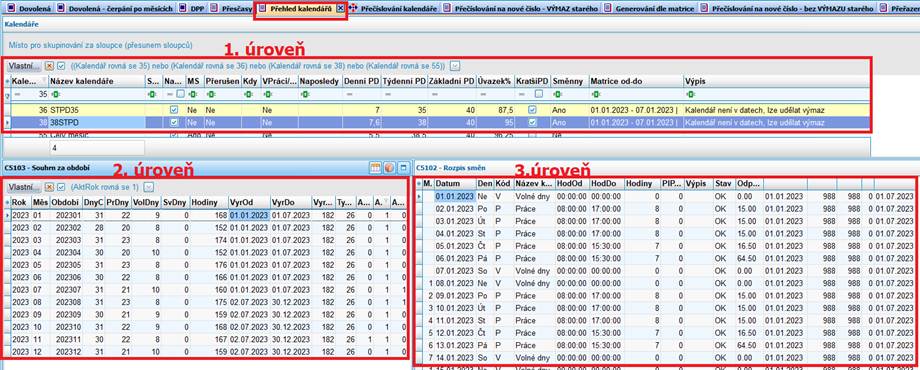Toggle the Kalendář filter enabled checkbox
The height and width of the screenshot is (370, 920).
[x=61, y=66]
